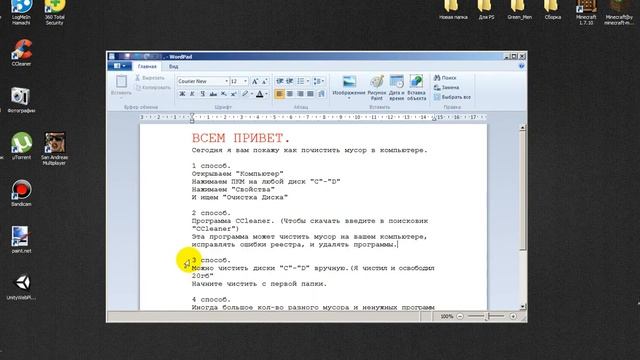
Task: Open the WordPad file menu button
Action: point(119,66)
